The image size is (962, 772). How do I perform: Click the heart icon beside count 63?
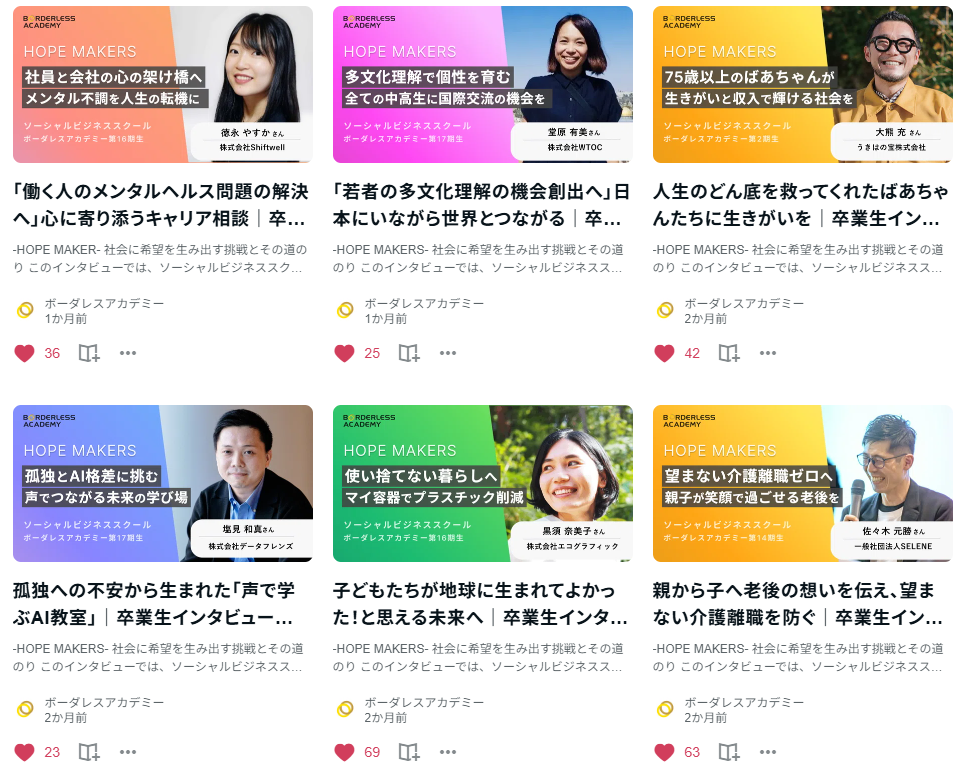click(664, 752)
